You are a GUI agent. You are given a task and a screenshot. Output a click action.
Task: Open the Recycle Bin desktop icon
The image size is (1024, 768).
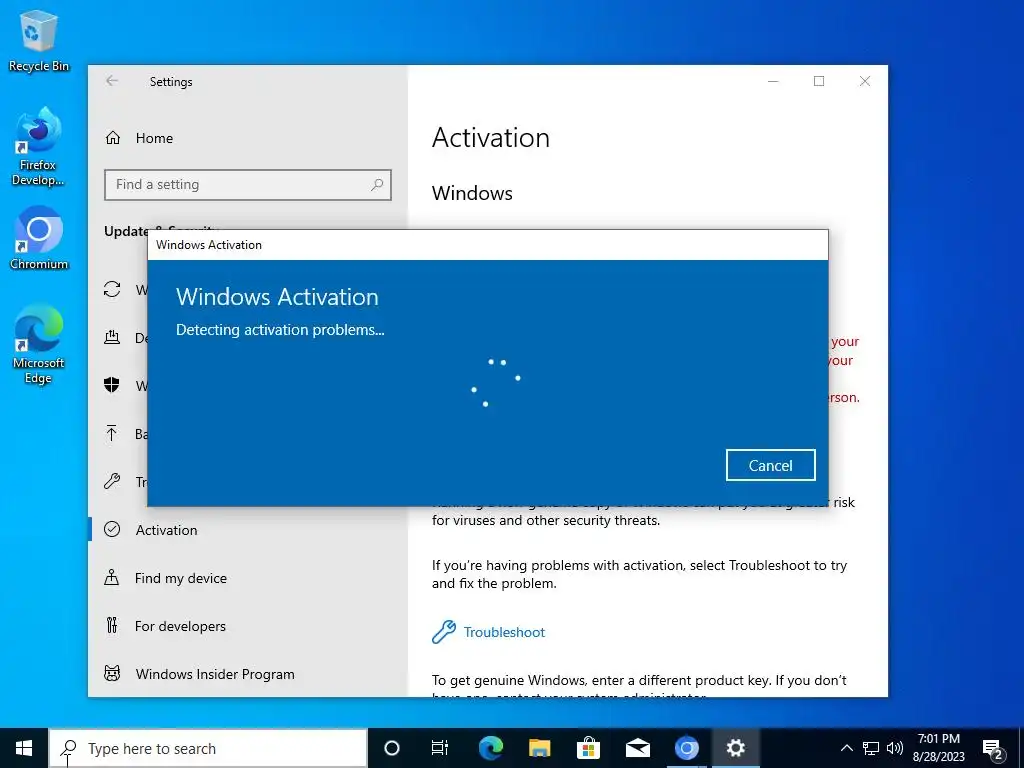coord(39,40)
